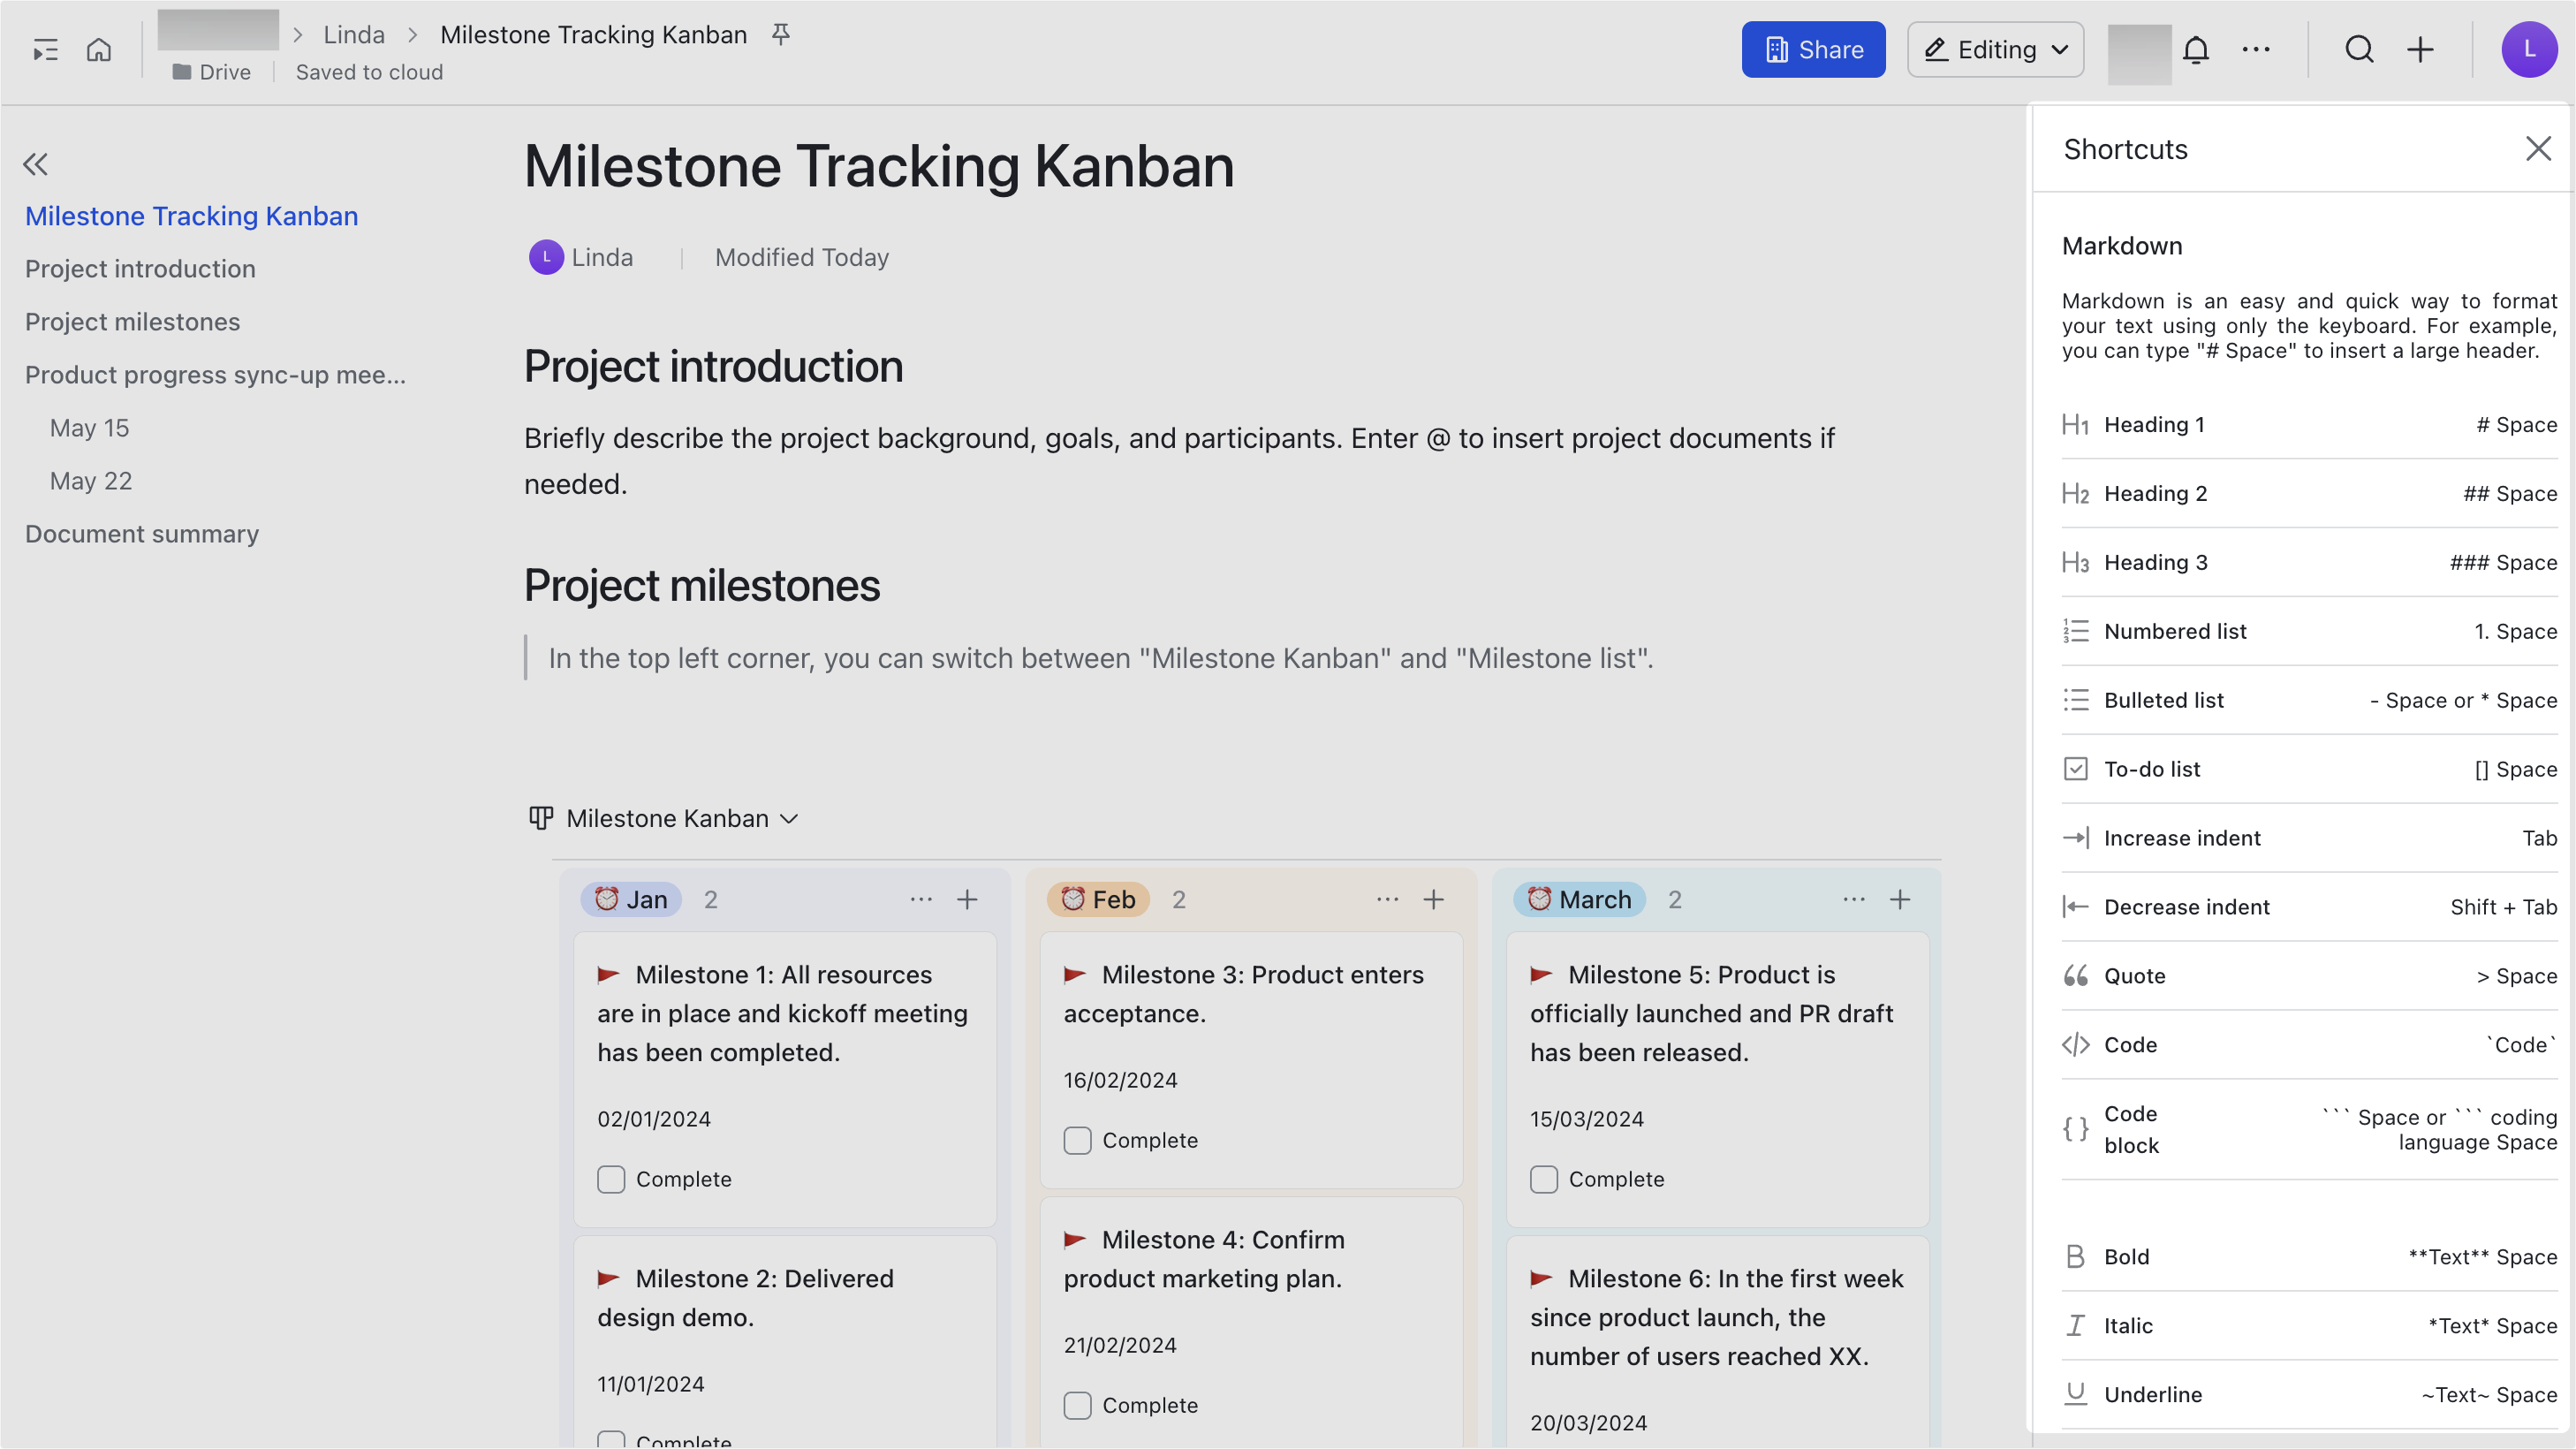Check Complete for Milestone 4

point(1077,1405)
